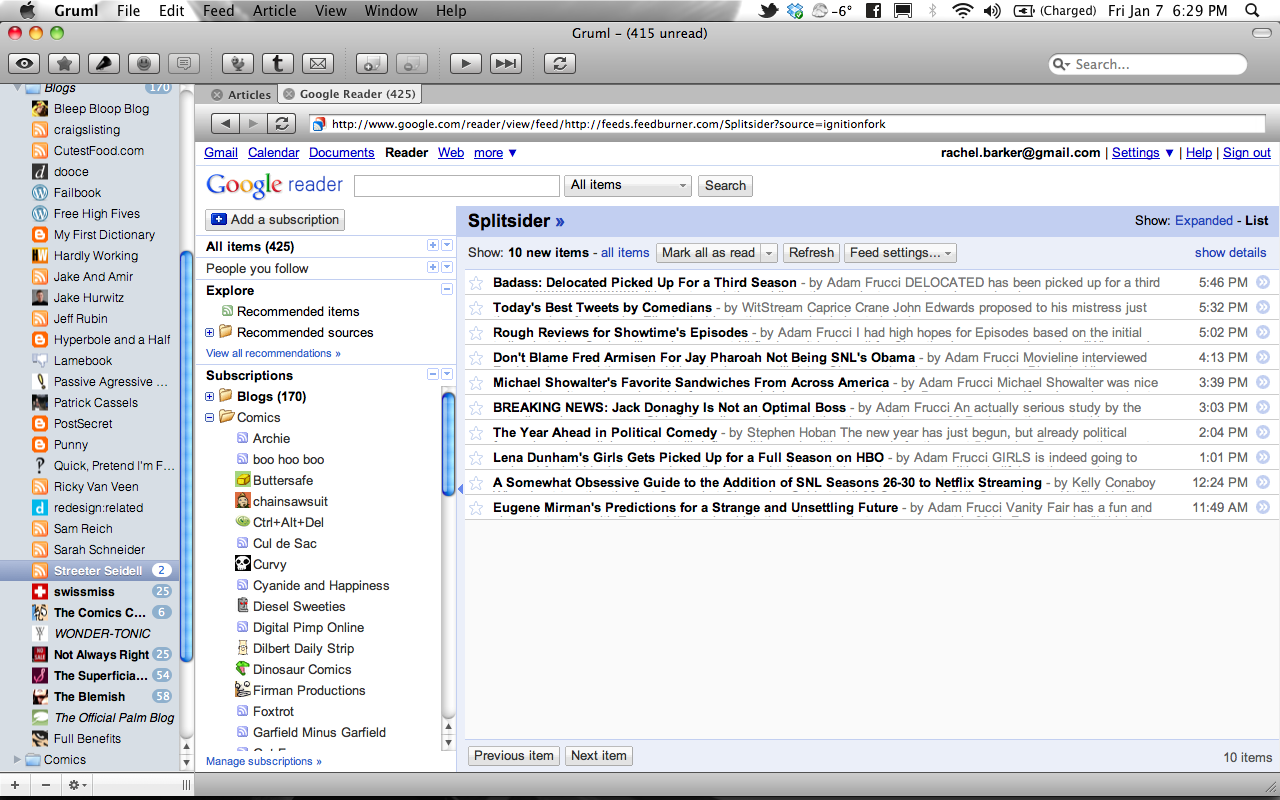Screen dimensions: 1280x800
Task: Open the Gmail link
Action: (221, 152)
